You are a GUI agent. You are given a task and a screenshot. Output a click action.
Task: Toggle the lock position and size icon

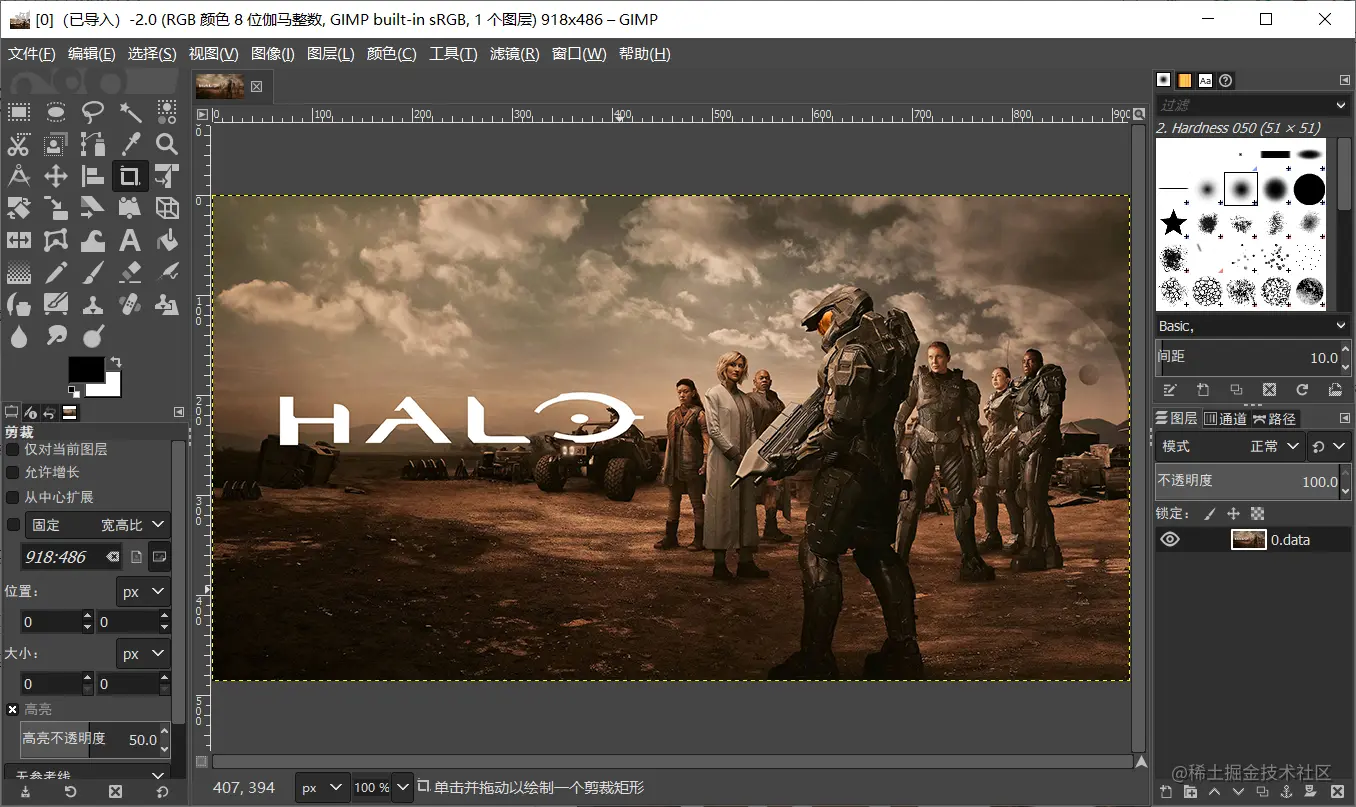coord(1234,514)
